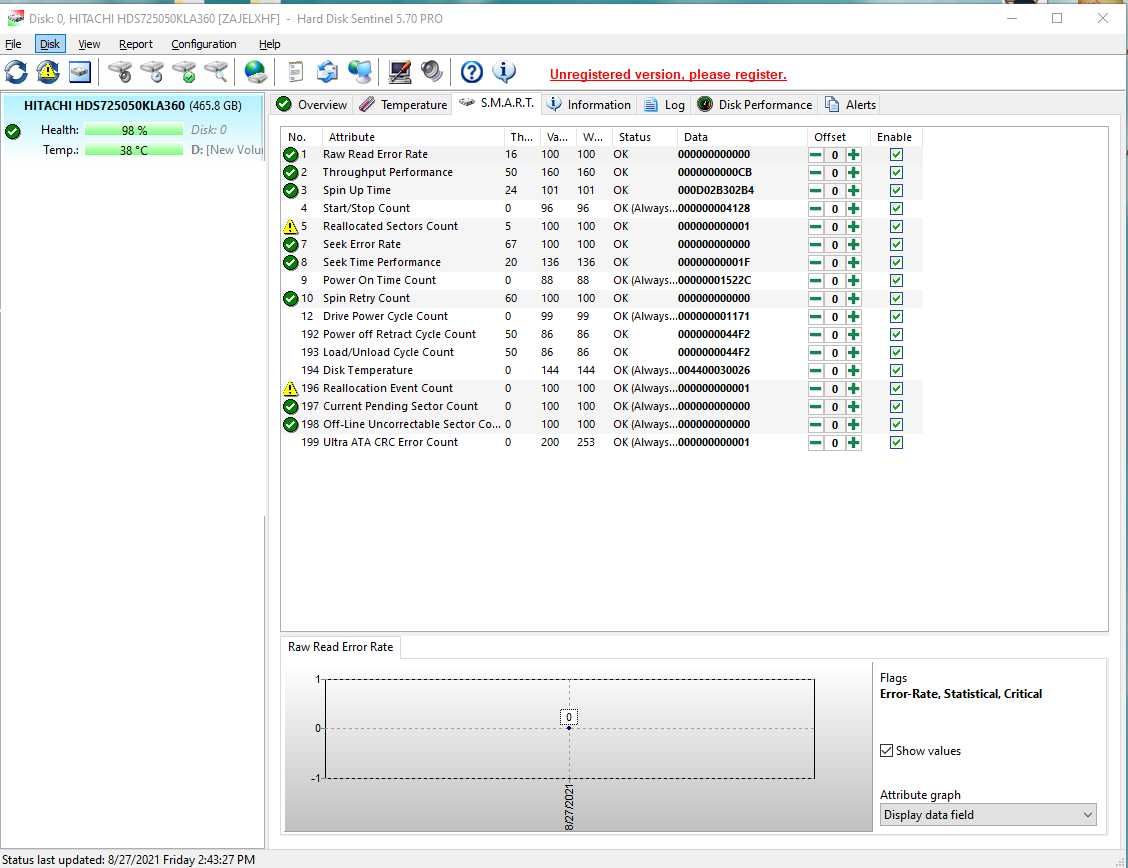Image resolution: width=1128 pixels, height=868 pixels.
Task: Open the Report menu
Action: [136, 44]
